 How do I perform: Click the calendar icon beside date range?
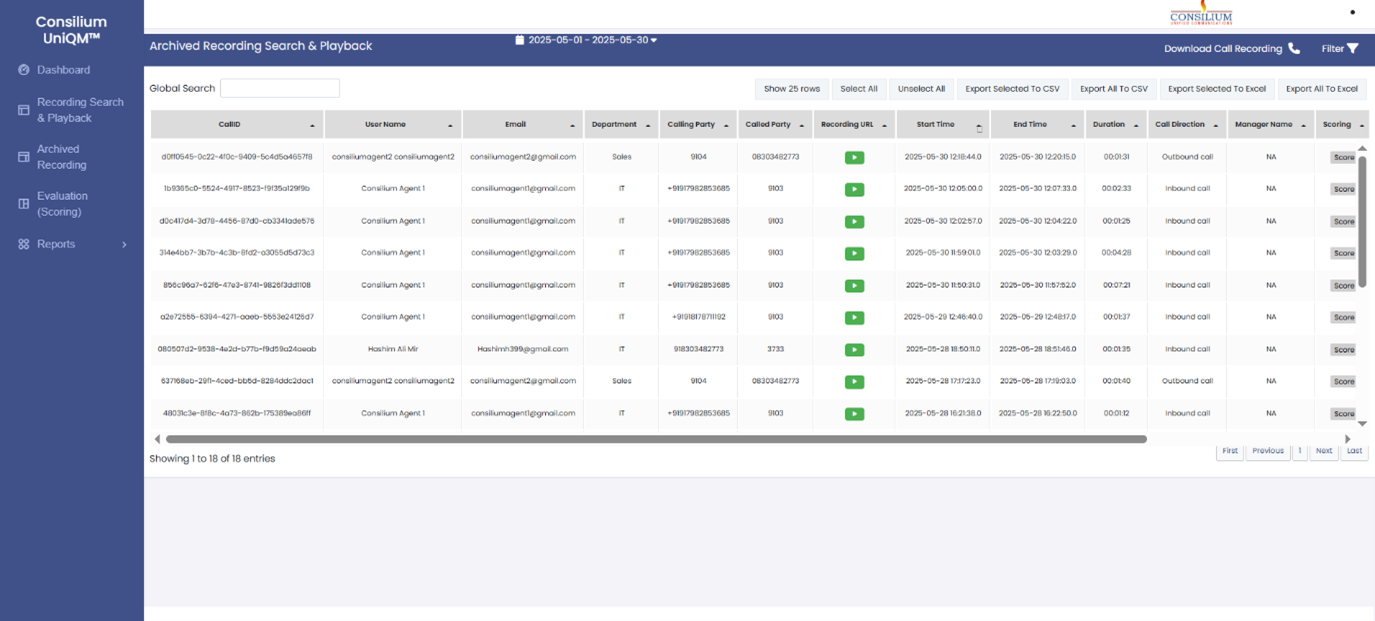tap(519, 40)
